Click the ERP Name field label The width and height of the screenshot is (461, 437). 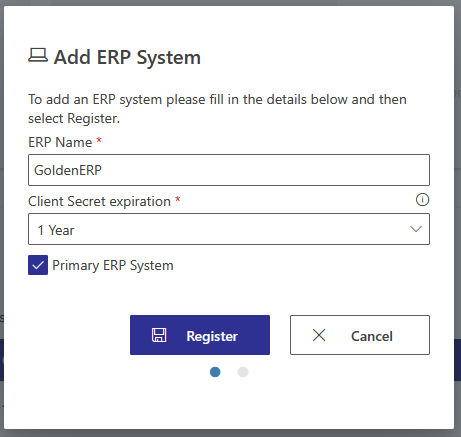[60, 142]
